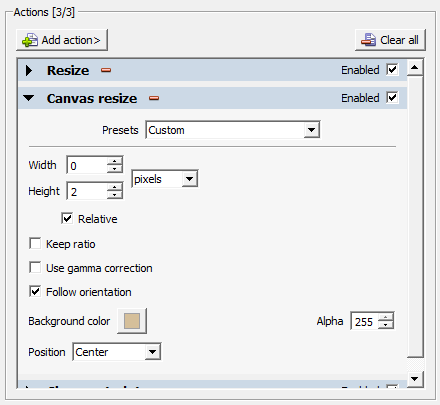Remove the Resize action via red minus icon
Screen dimensions: 440x405
point(106,70)
